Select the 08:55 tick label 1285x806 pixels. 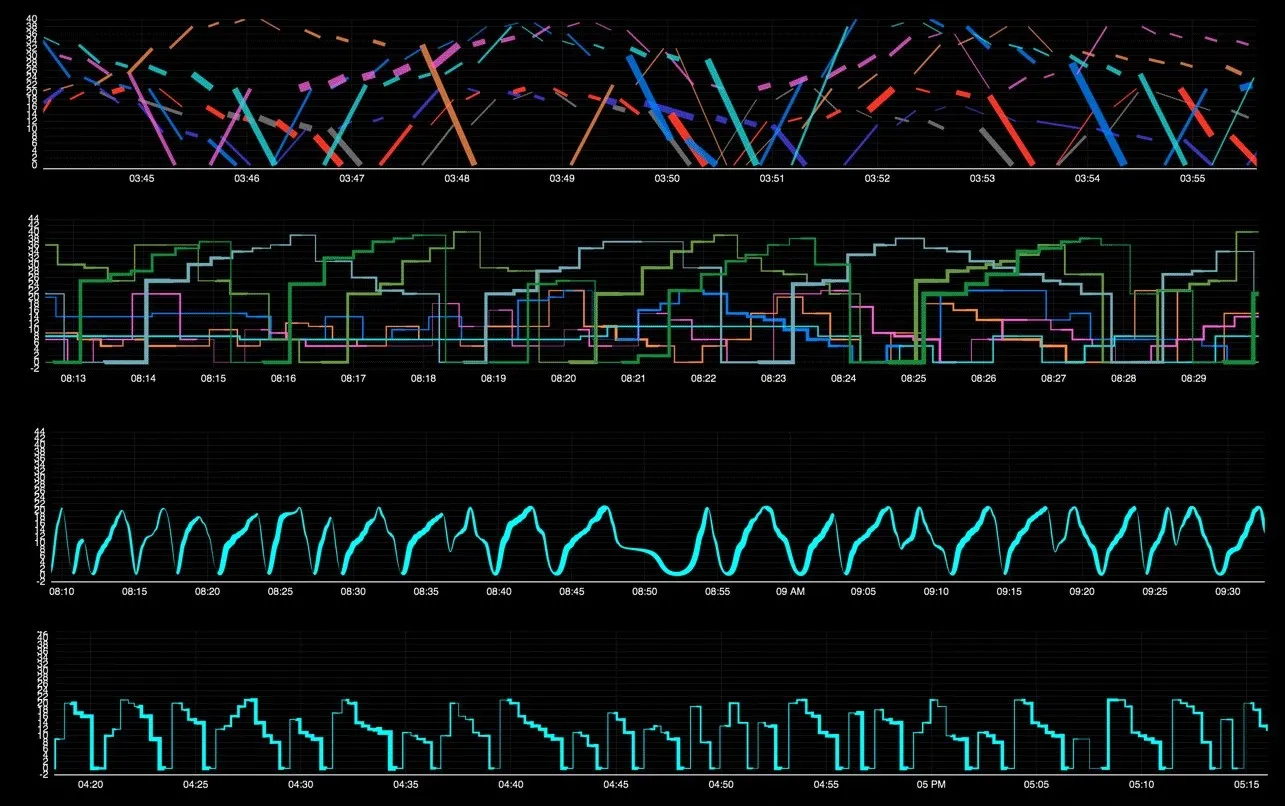click(718, 592)
